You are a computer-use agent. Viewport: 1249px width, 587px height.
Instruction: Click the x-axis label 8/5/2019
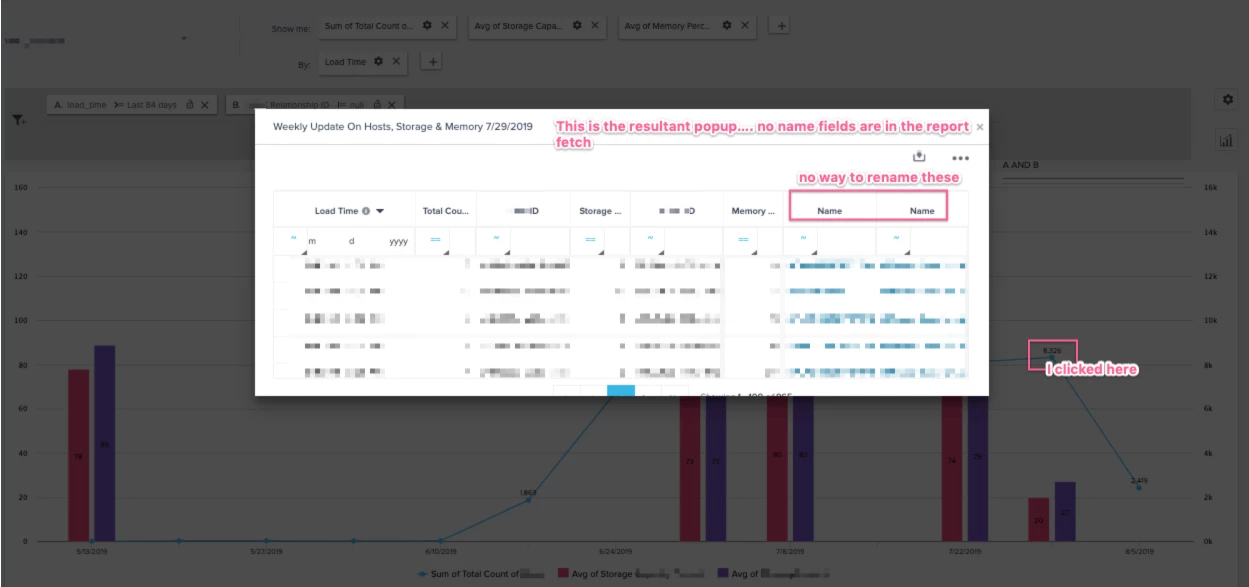1138,551
